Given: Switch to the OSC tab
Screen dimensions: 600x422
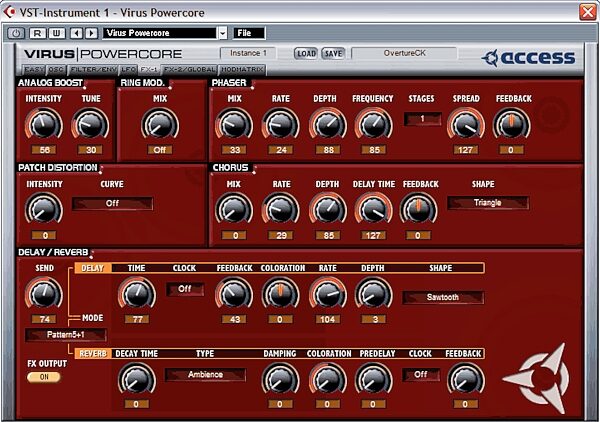Looking at the screenshot, I should tap(56, 70).
